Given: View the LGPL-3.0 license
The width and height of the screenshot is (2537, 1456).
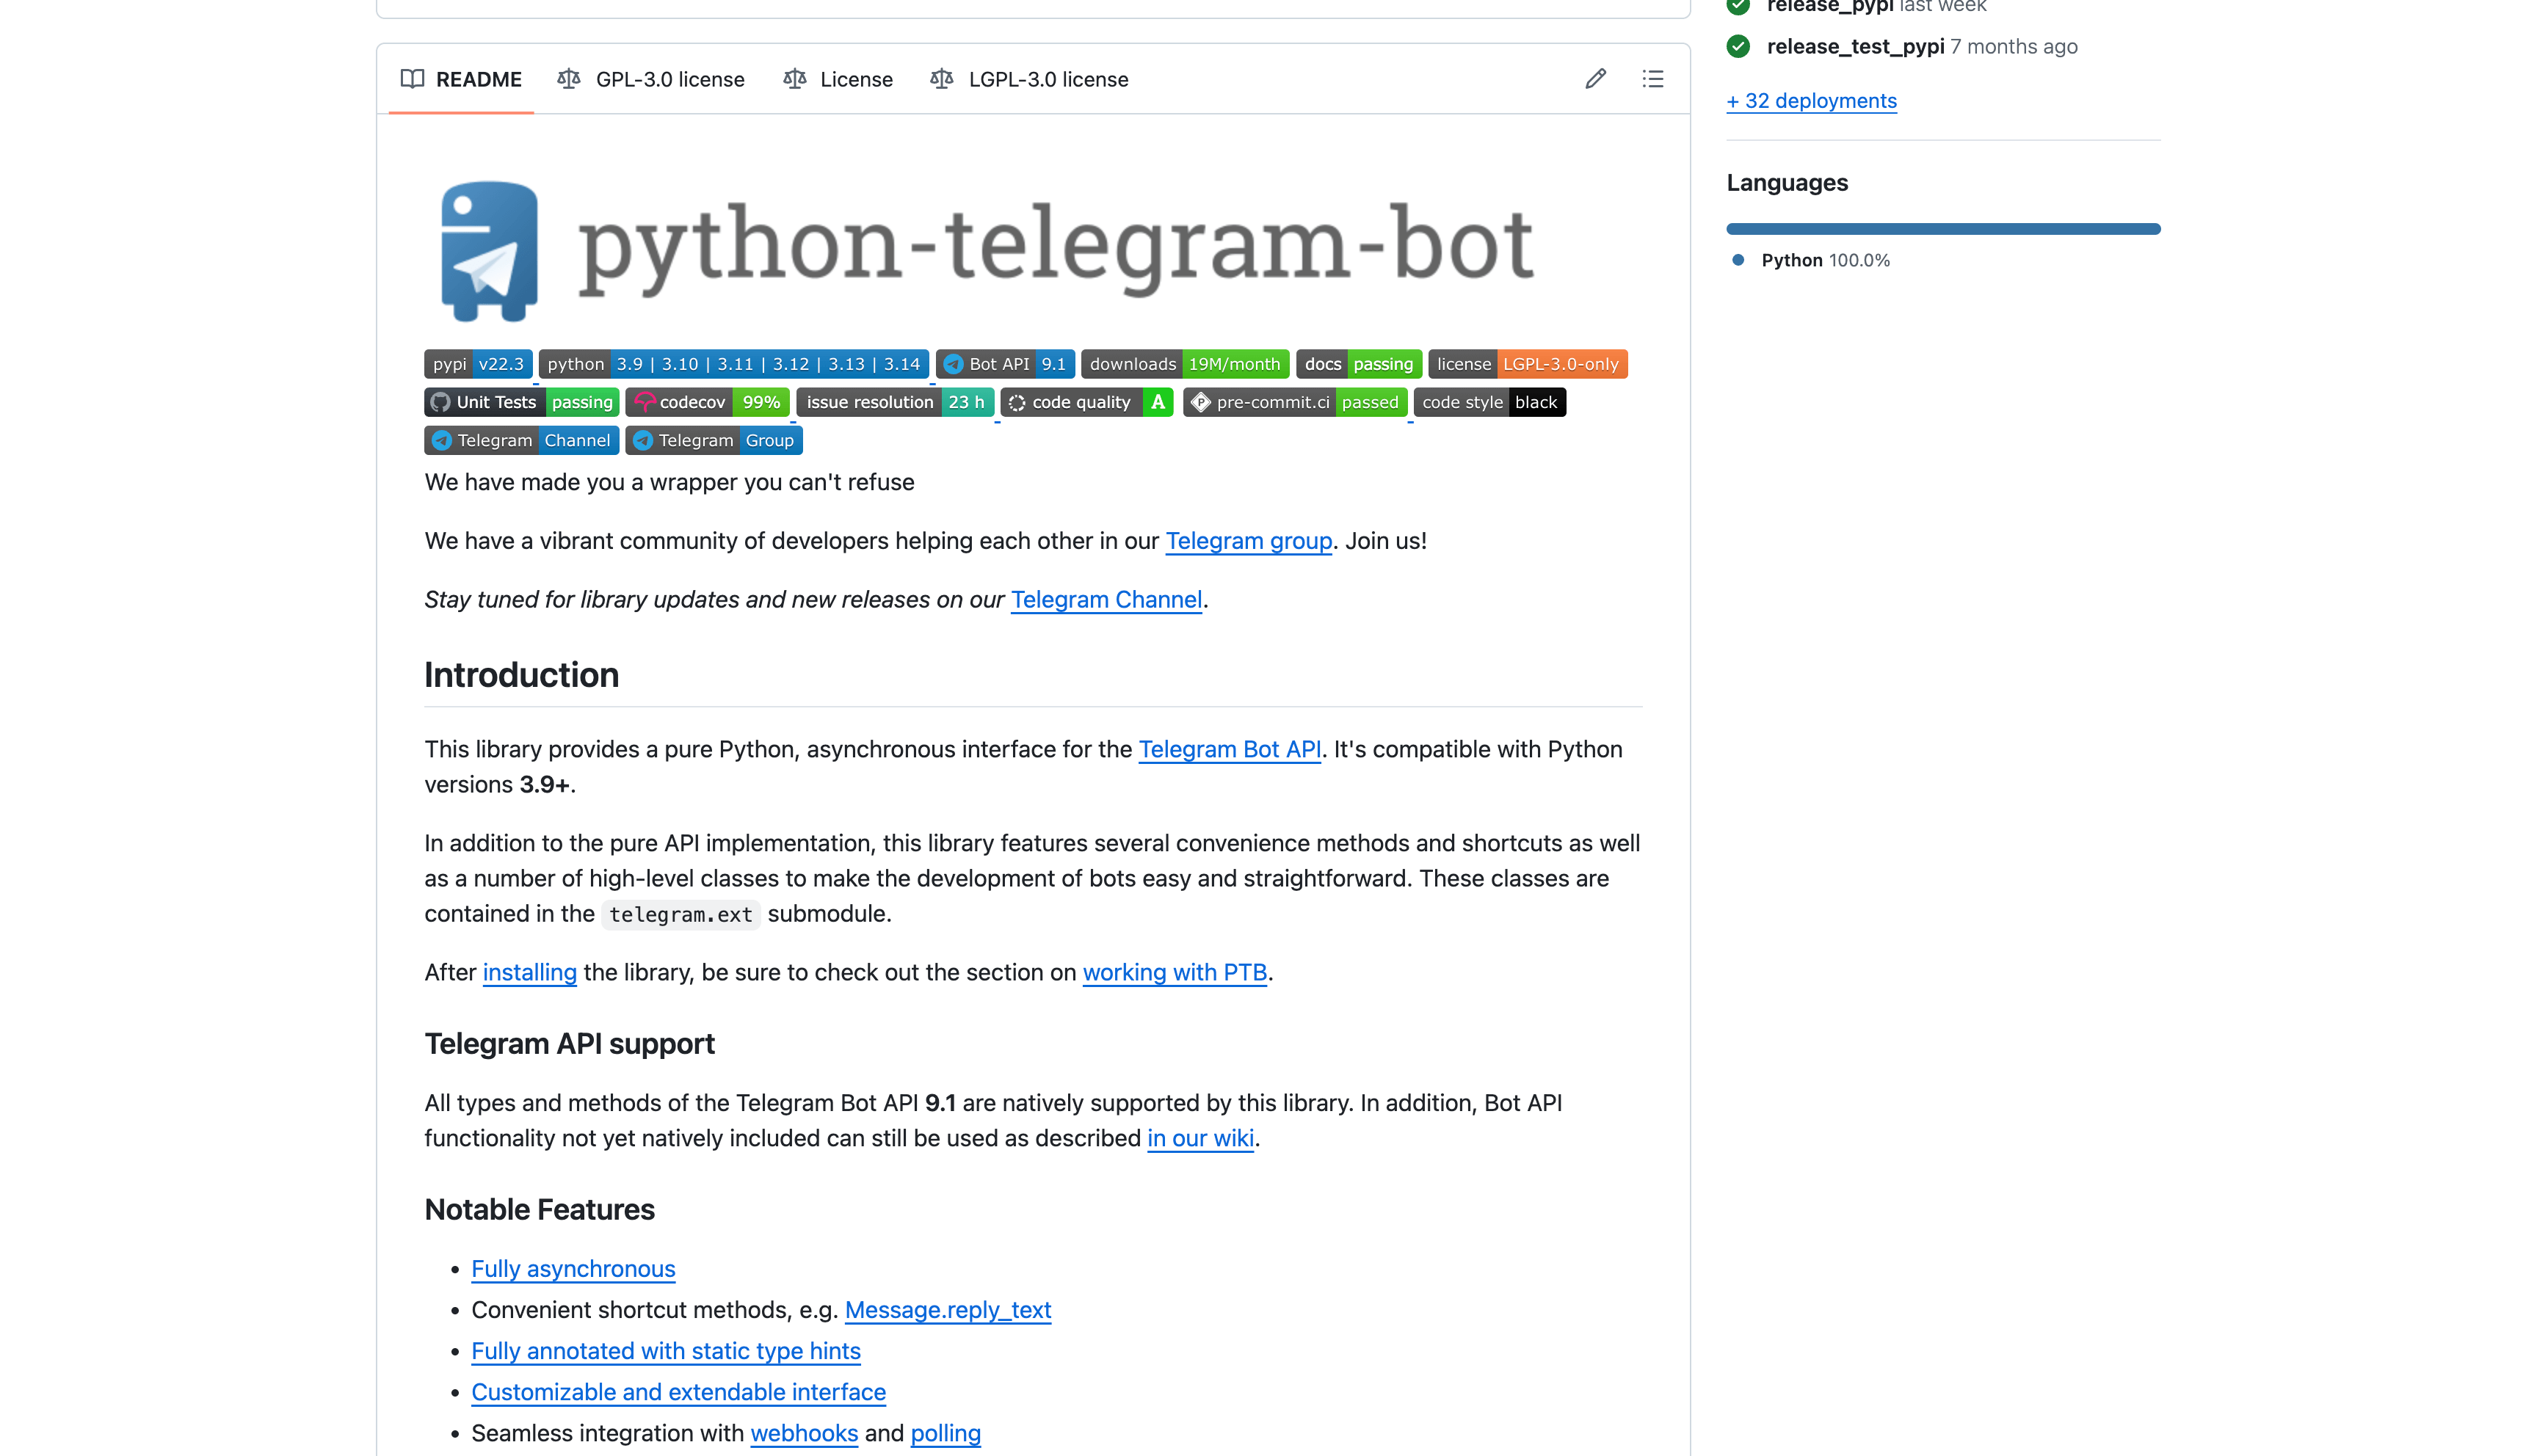Looking at the screenshot, I should click(1029, 79).
